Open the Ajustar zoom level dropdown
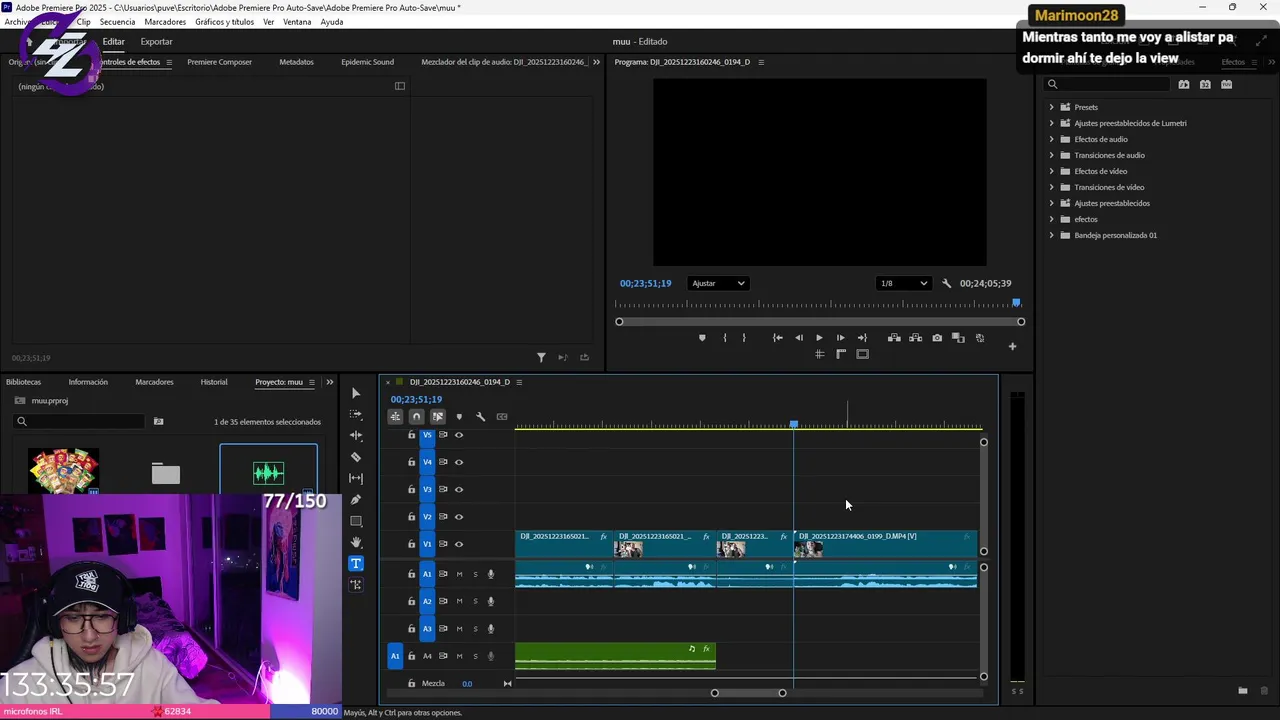Image resolution: width=1280 pixels, height=720 pixels. [718, 284]
